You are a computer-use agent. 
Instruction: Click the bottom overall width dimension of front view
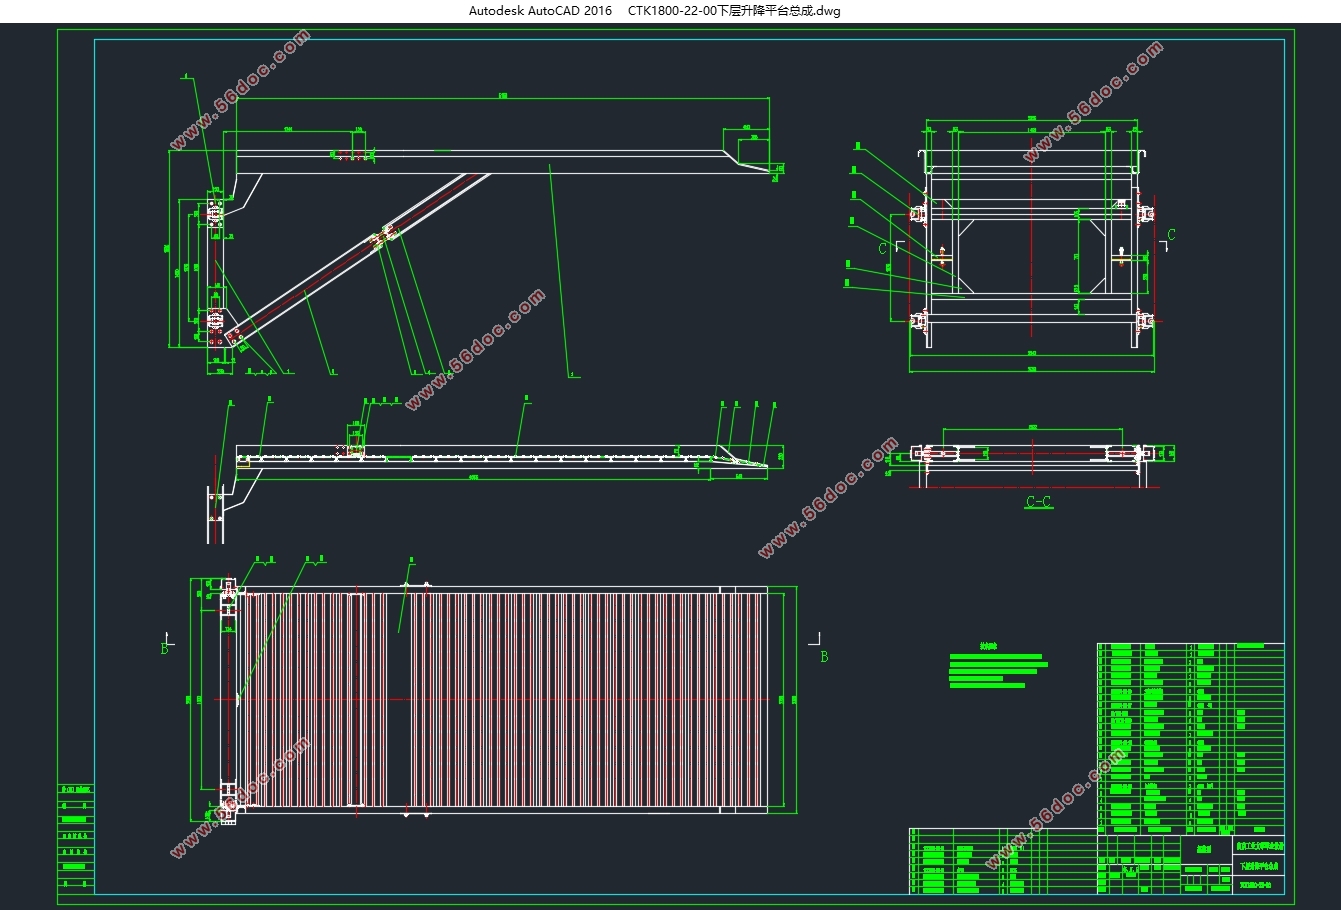click(1033, 369)
